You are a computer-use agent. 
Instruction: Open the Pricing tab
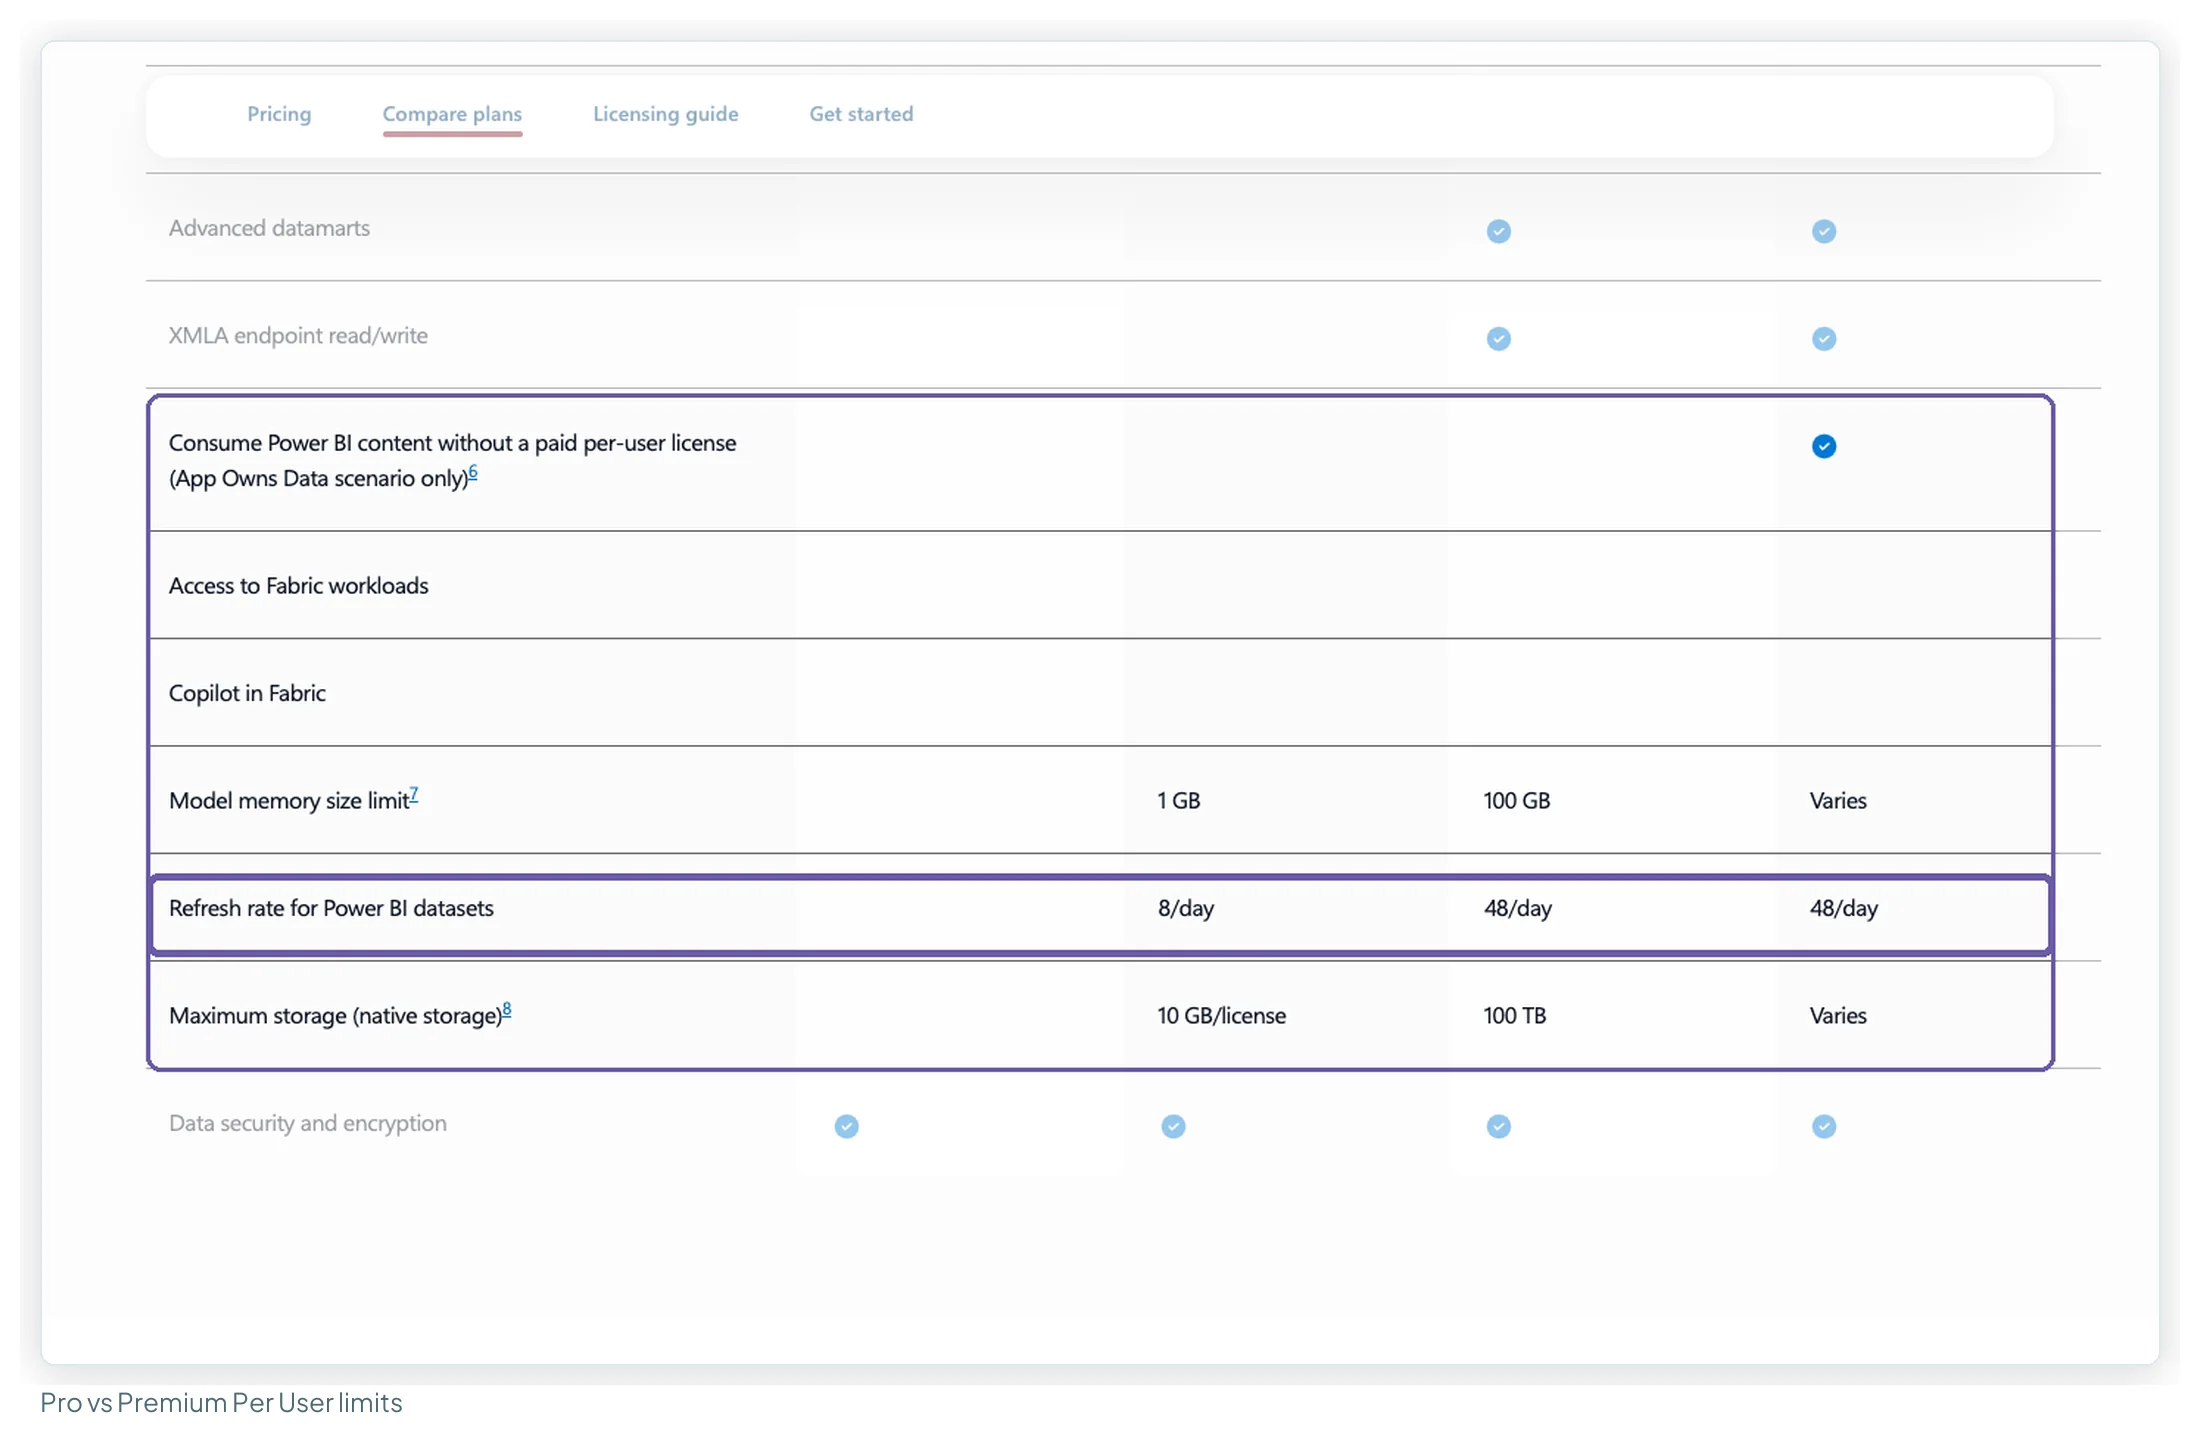tap(279, 114)
